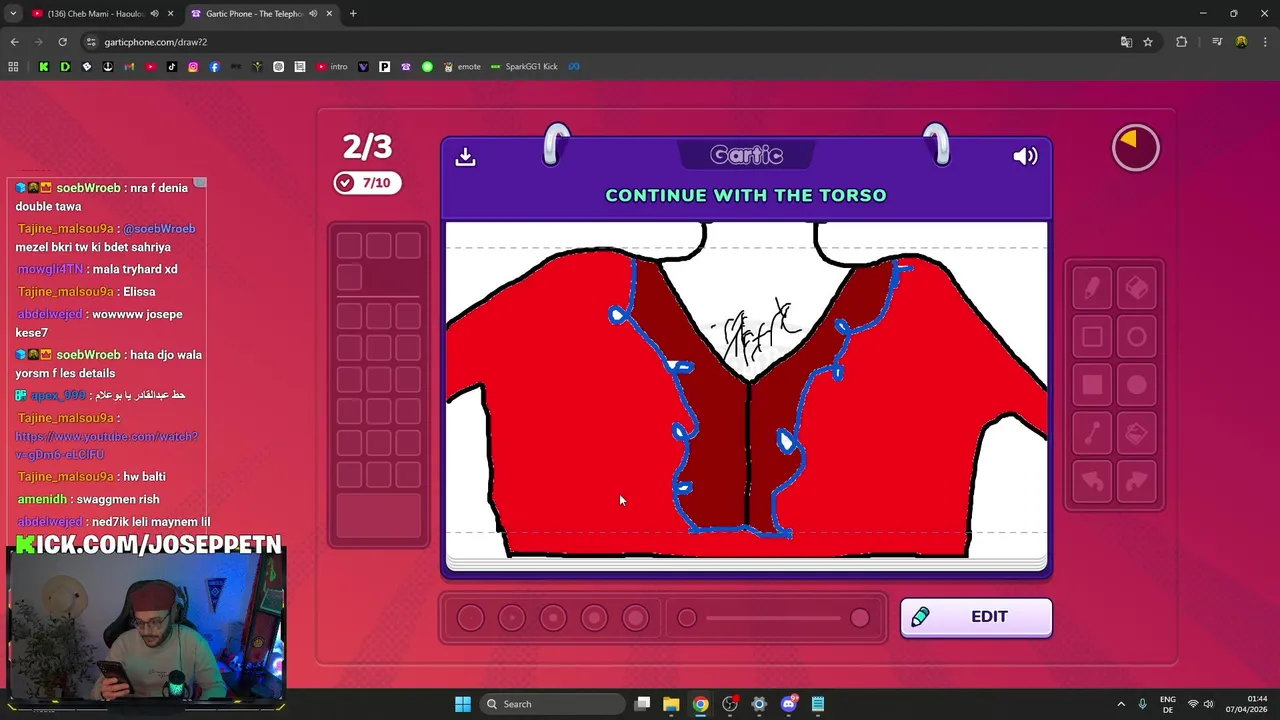Viewport: 1280px width, 720px height.
Task: Open the TikTok bookmark
Action: click(x=172, y=67)
